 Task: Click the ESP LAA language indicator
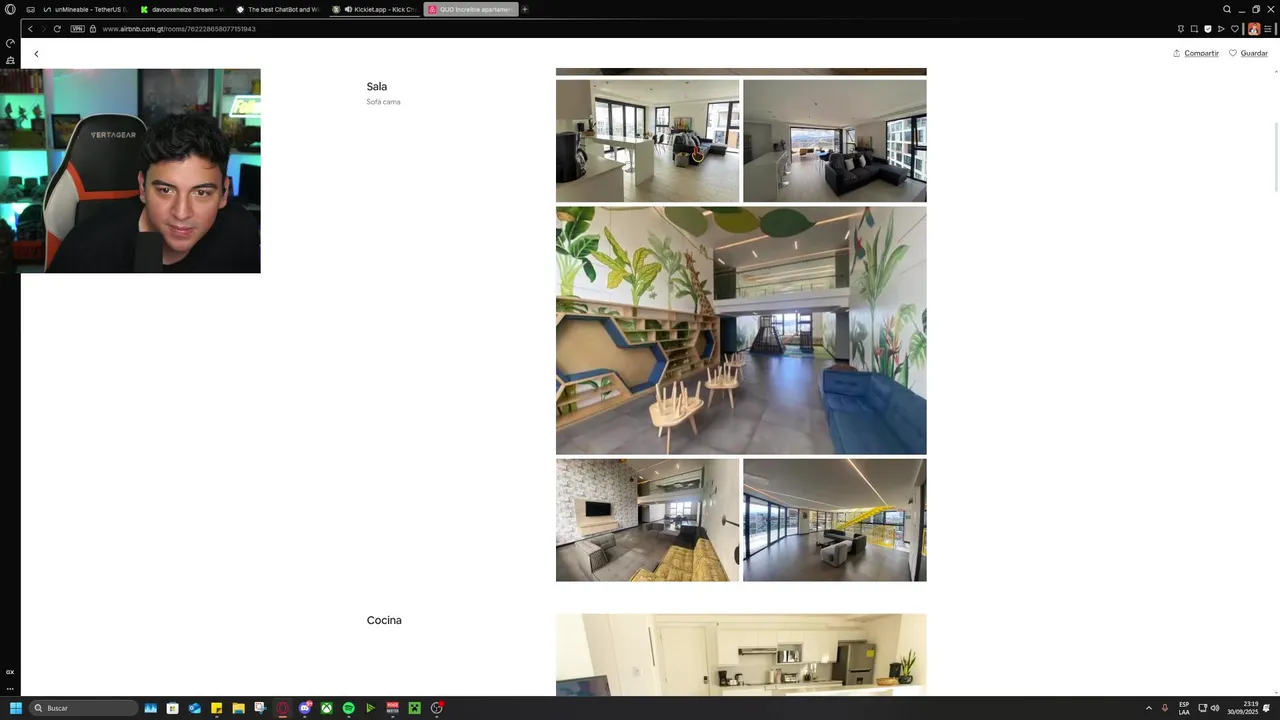point(1184,708)
